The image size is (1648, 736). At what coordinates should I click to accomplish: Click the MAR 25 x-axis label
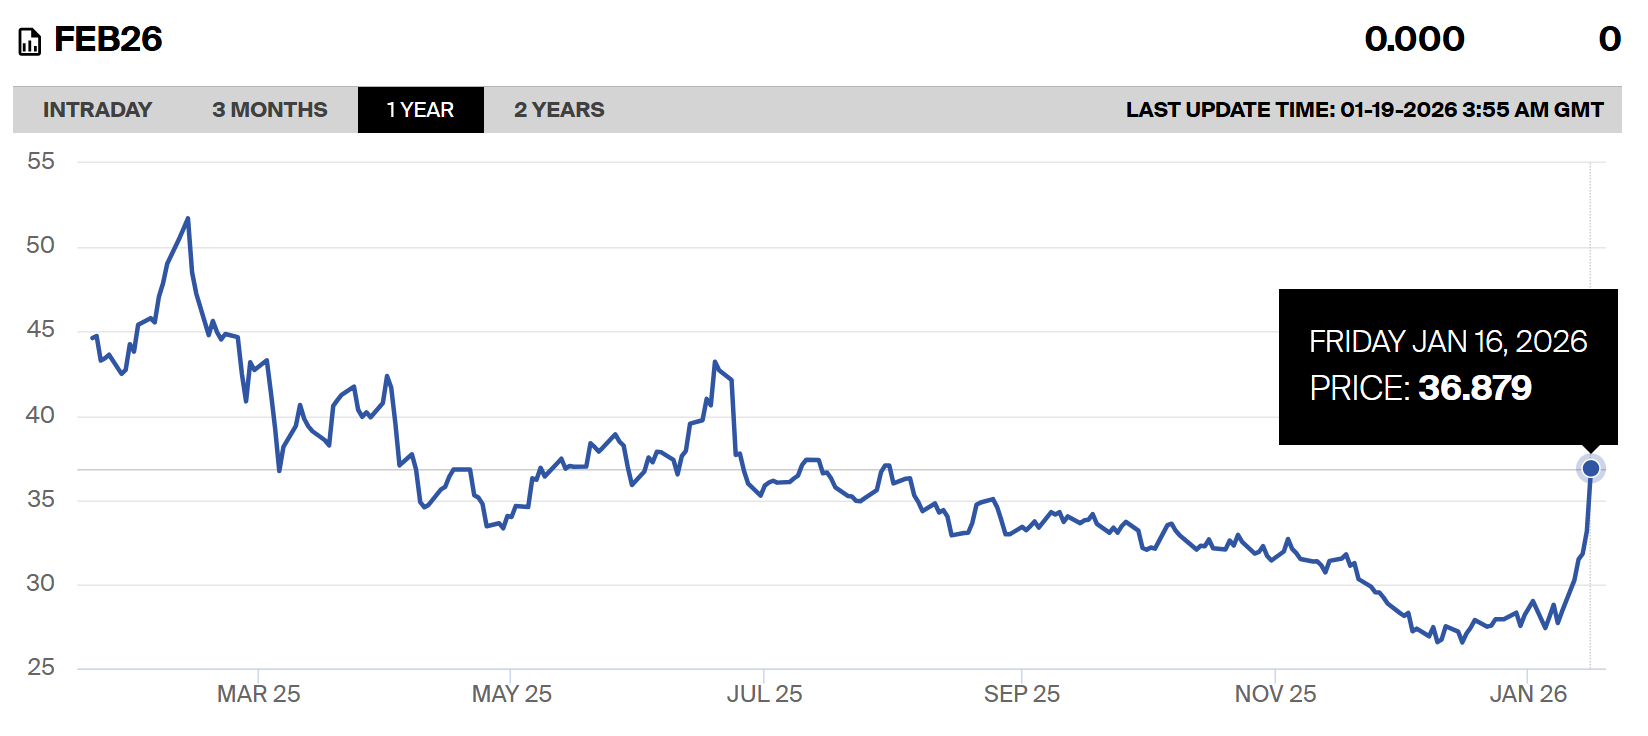(x=258, y=694)
